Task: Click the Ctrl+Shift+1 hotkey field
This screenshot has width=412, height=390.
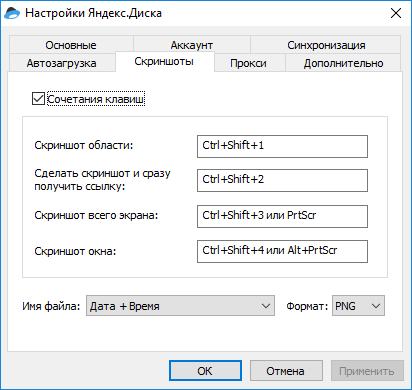Action: coord(282,146)
